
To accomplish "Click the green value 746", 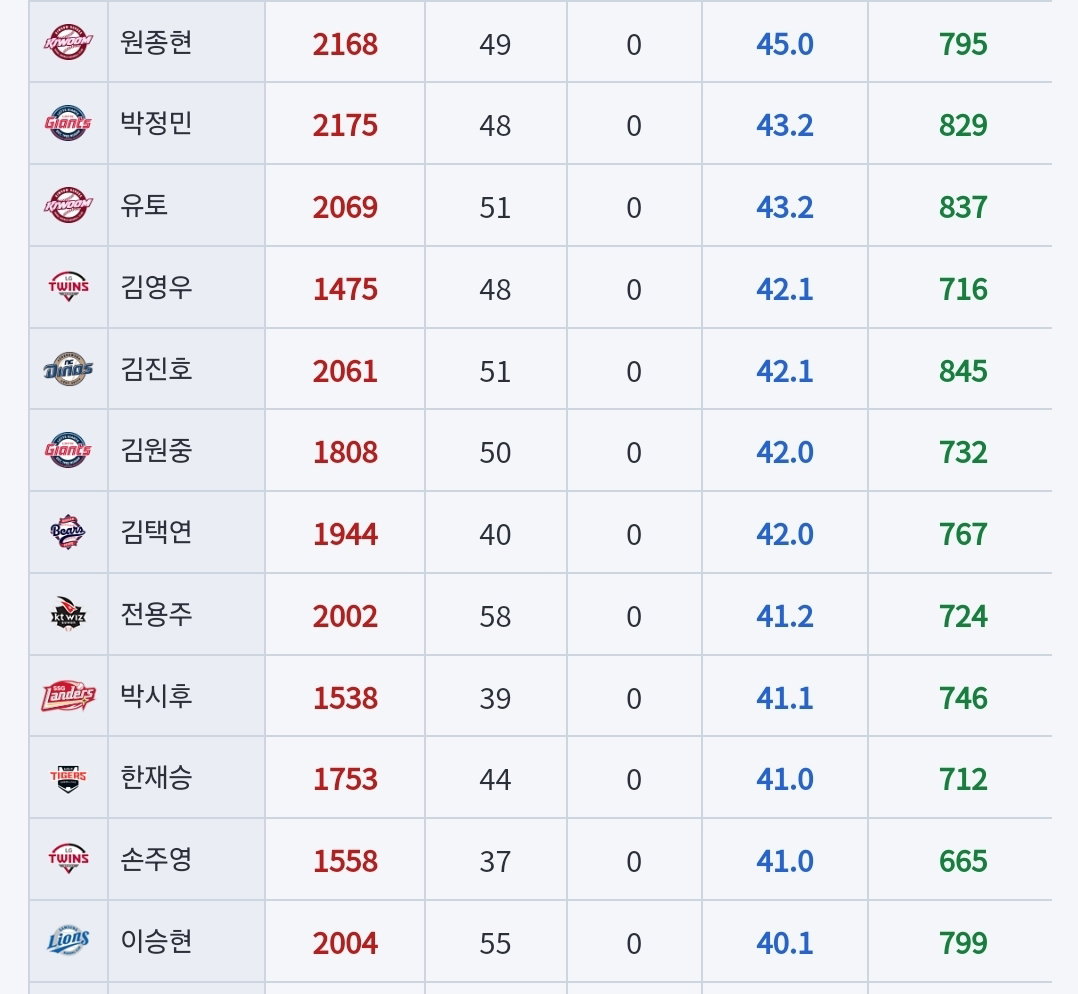I will pyautogui.click(x=963, y=698).
